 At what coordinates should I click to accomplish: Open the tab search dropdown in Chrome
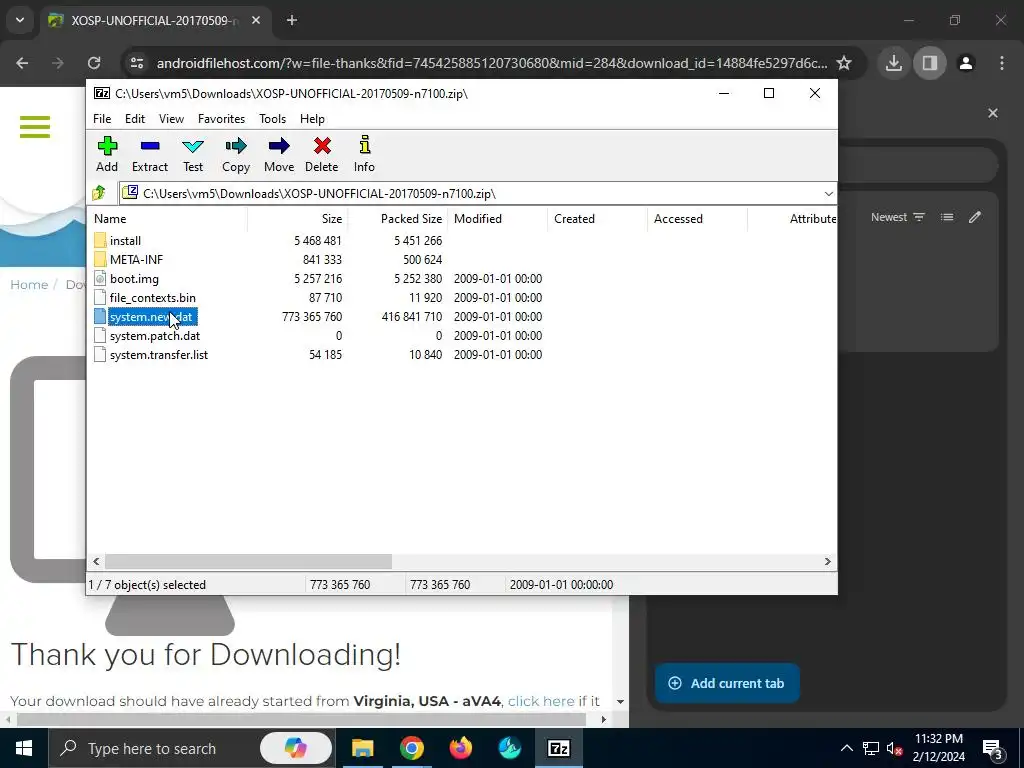tap(20, 20)
